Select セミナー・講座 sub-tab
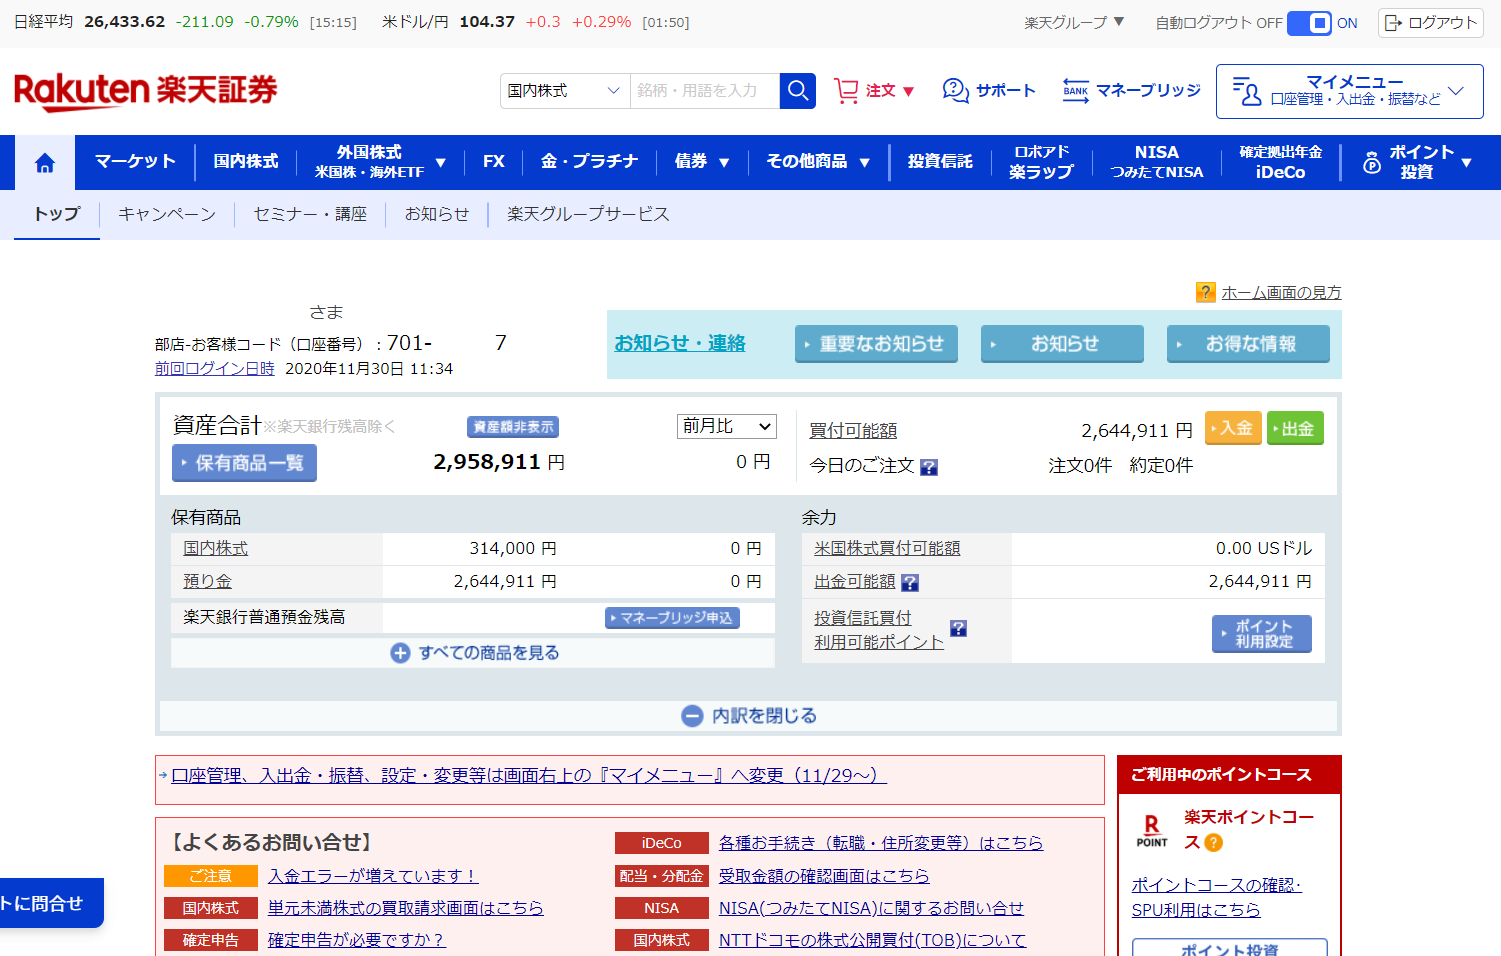 click(x=310, y=214)
